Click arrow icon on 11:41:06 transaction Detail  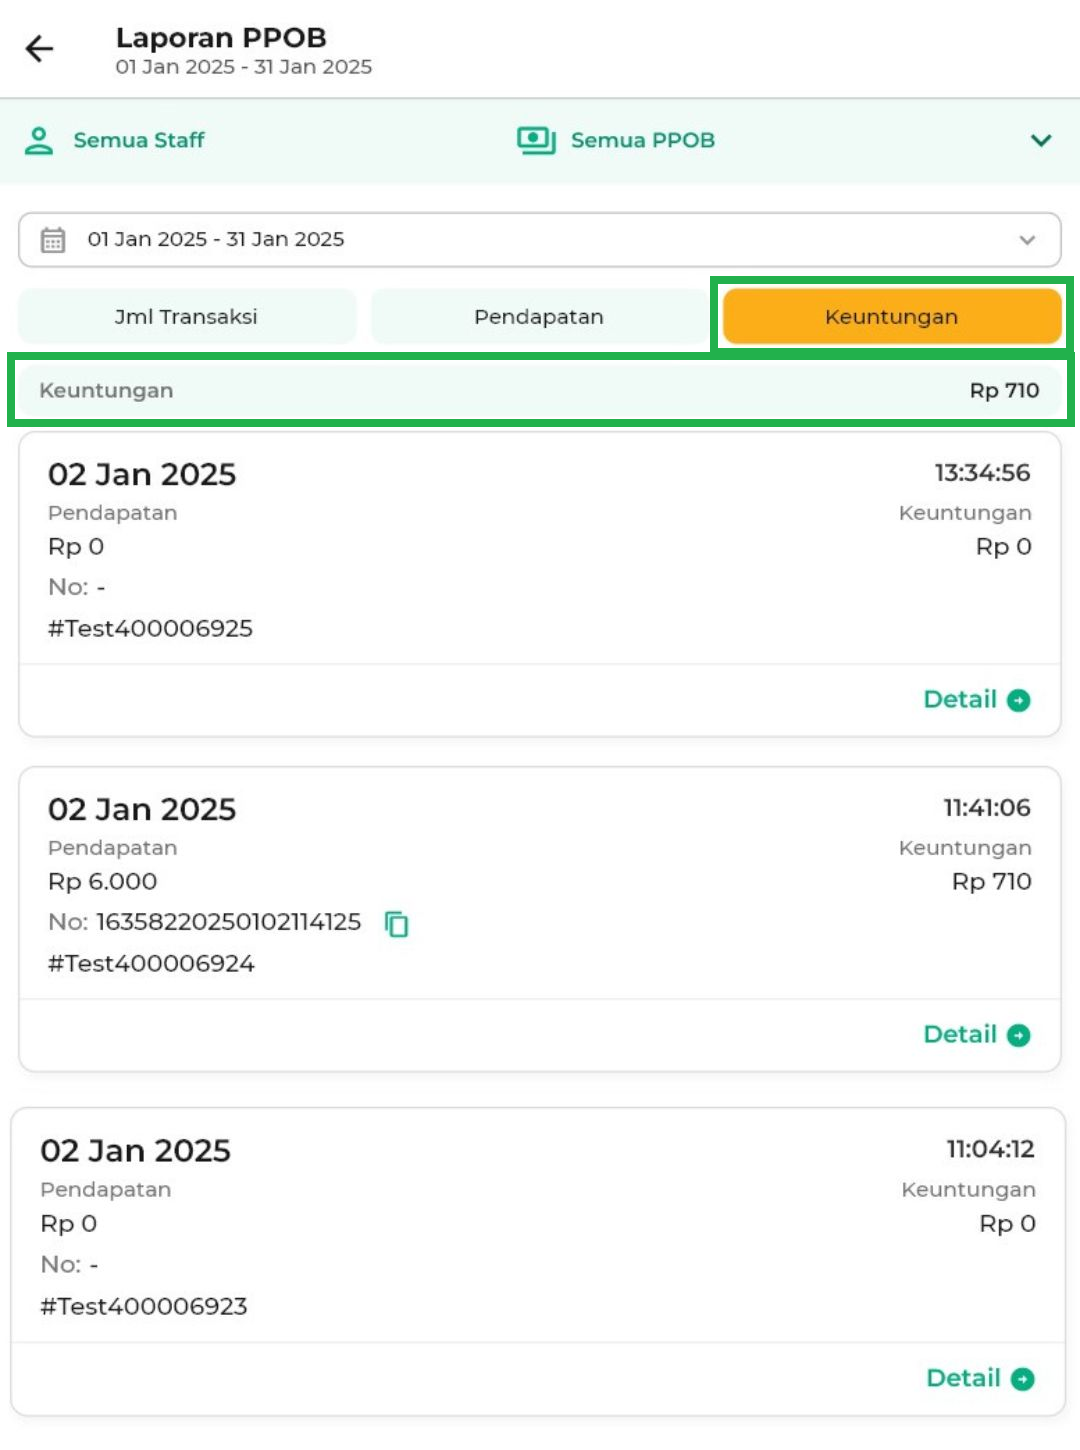click(x=1019, y=1035)
